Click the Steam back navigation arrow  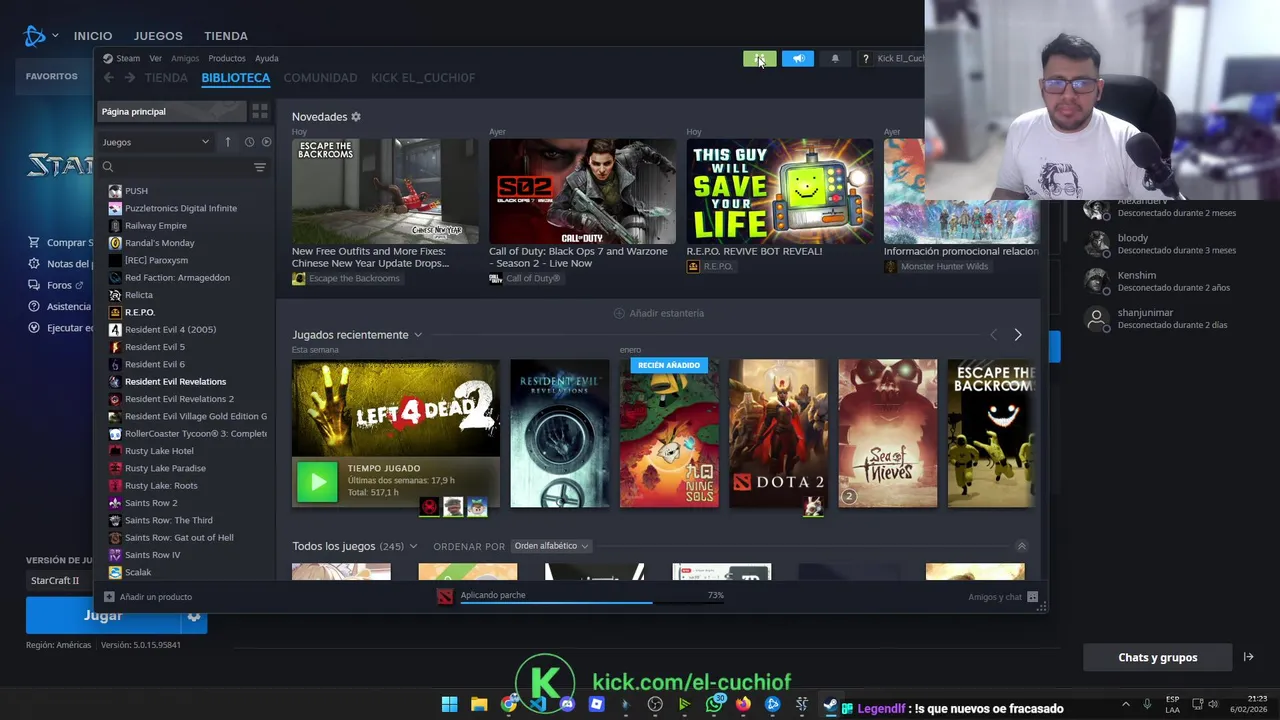point(109,78)
